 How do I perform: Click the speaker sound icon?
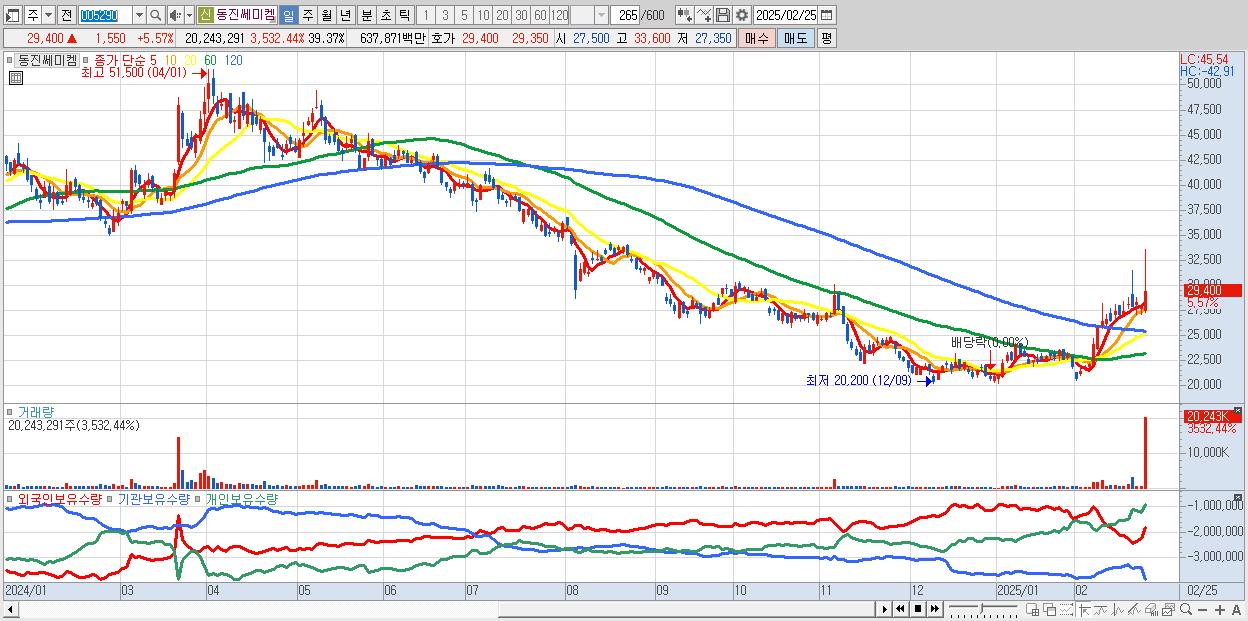tap(174, 15)
